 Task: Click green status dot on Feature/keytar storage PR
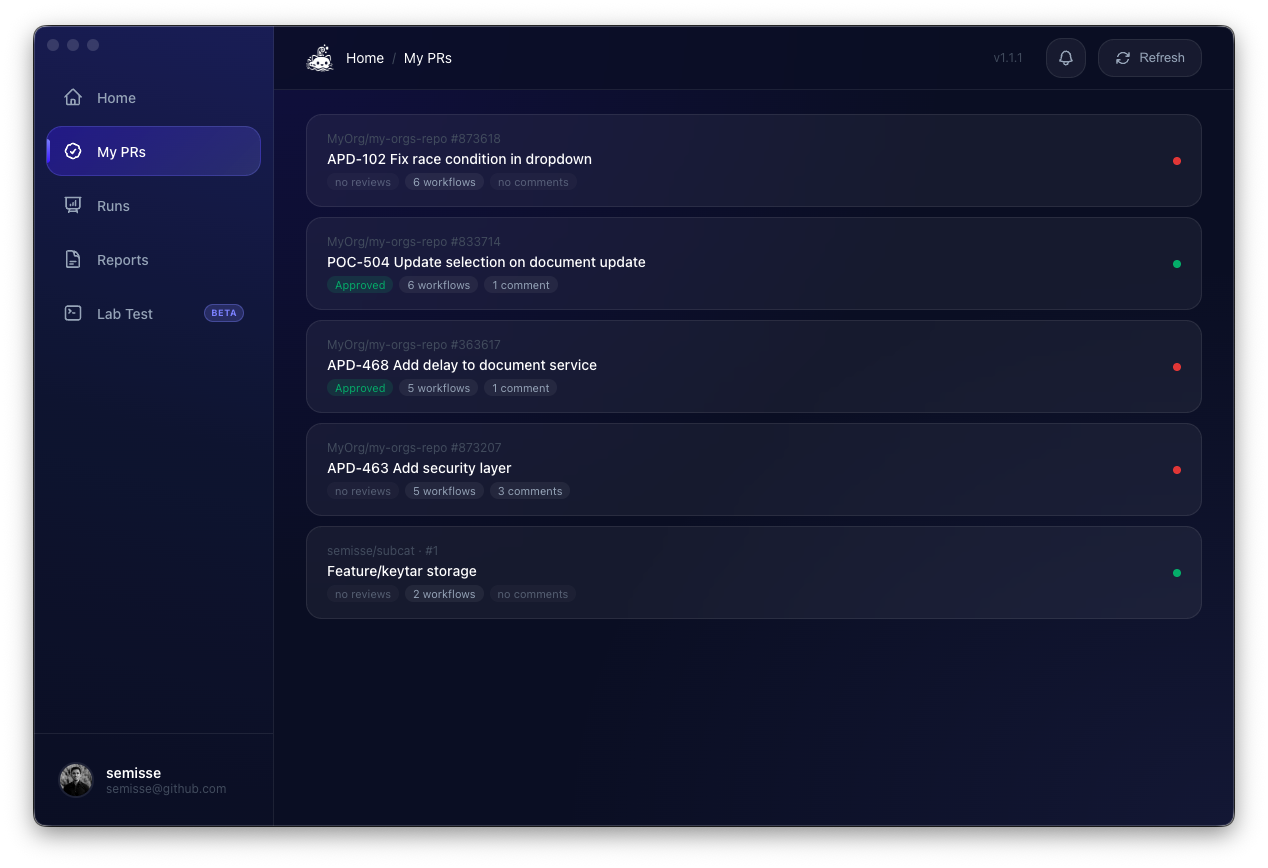click(1177, 573)
